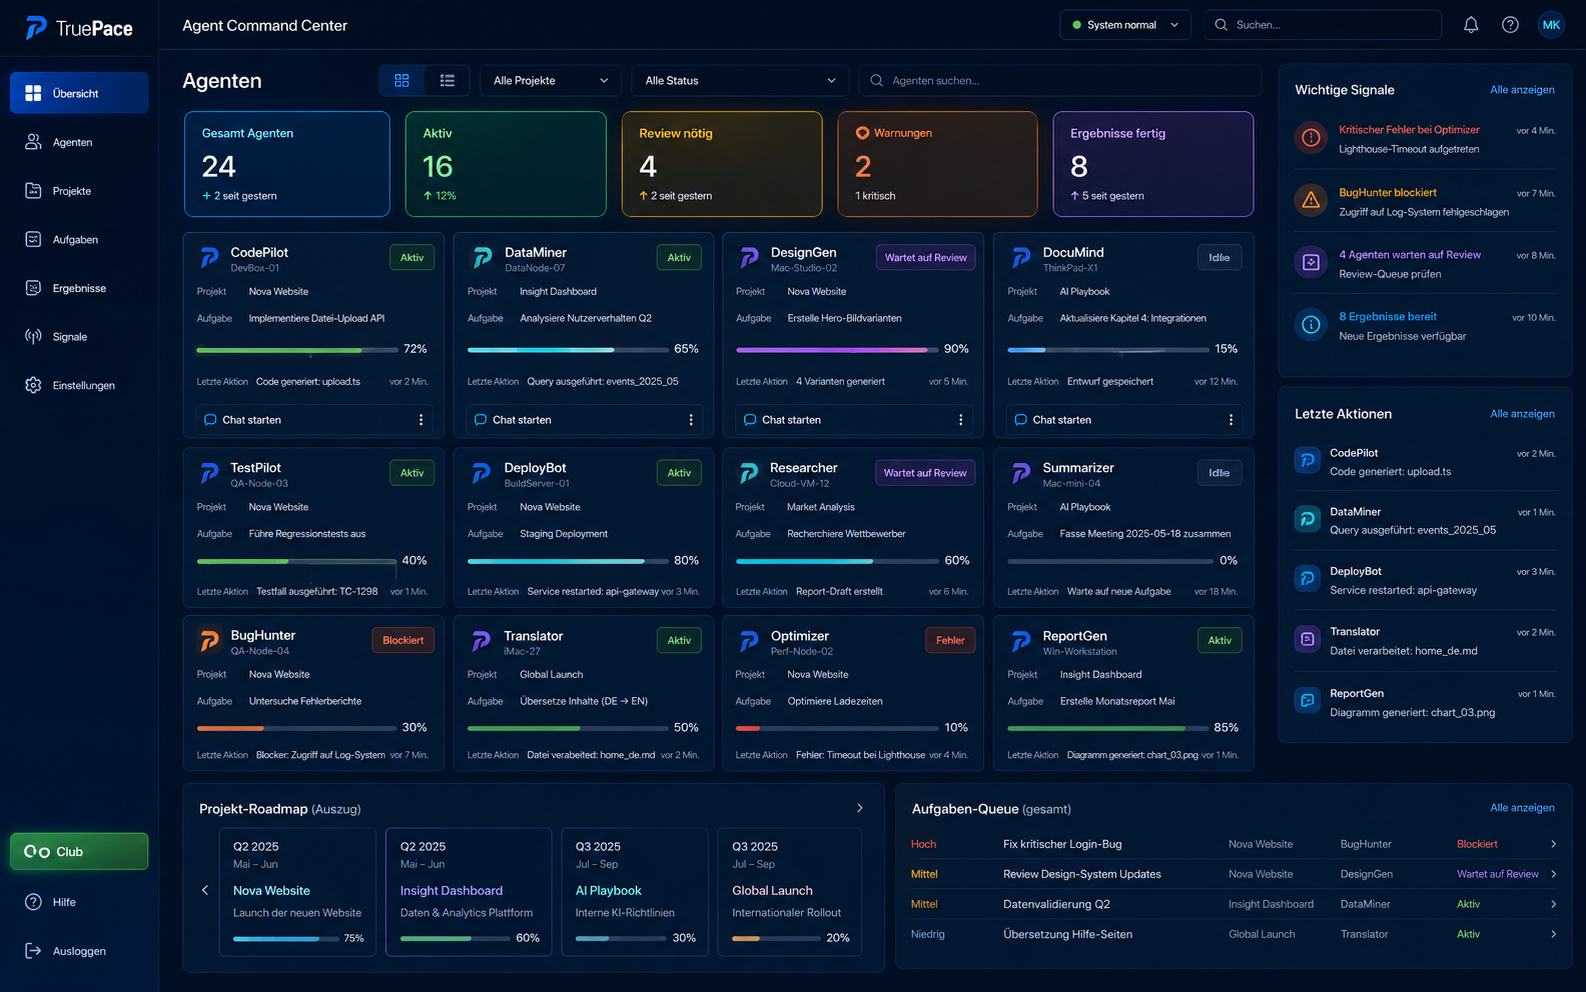
Task: Open the notifications bell
Action: [x=1471, y=25]
